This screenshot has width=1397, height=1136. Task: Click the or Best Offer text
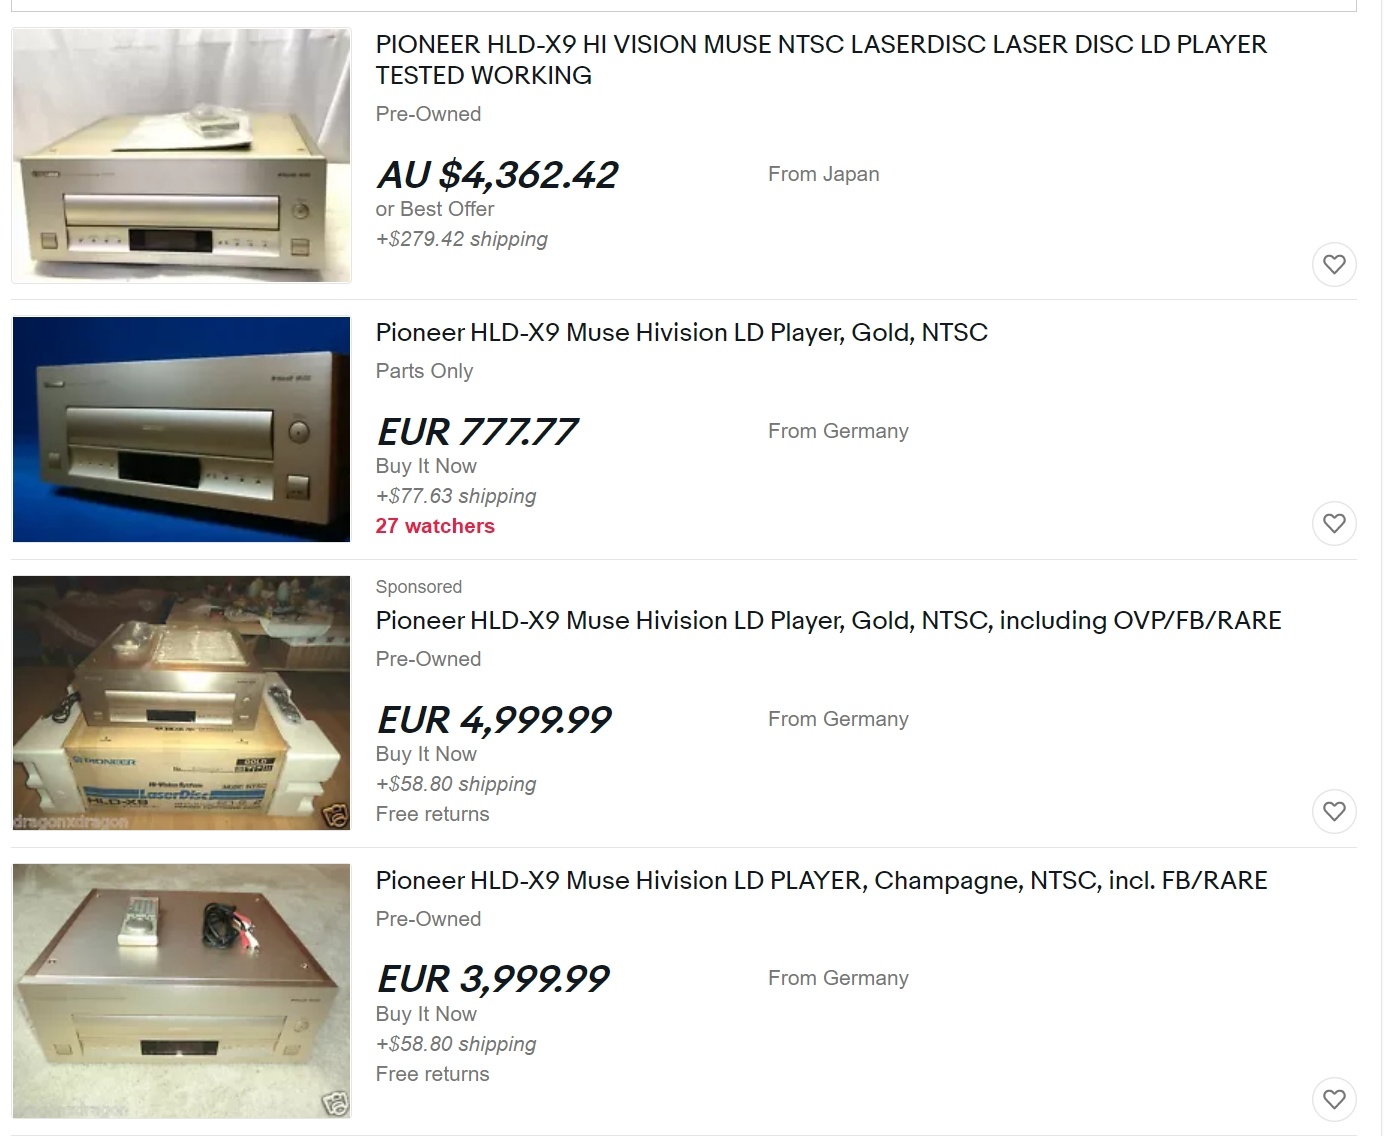[x=435, y=209]
